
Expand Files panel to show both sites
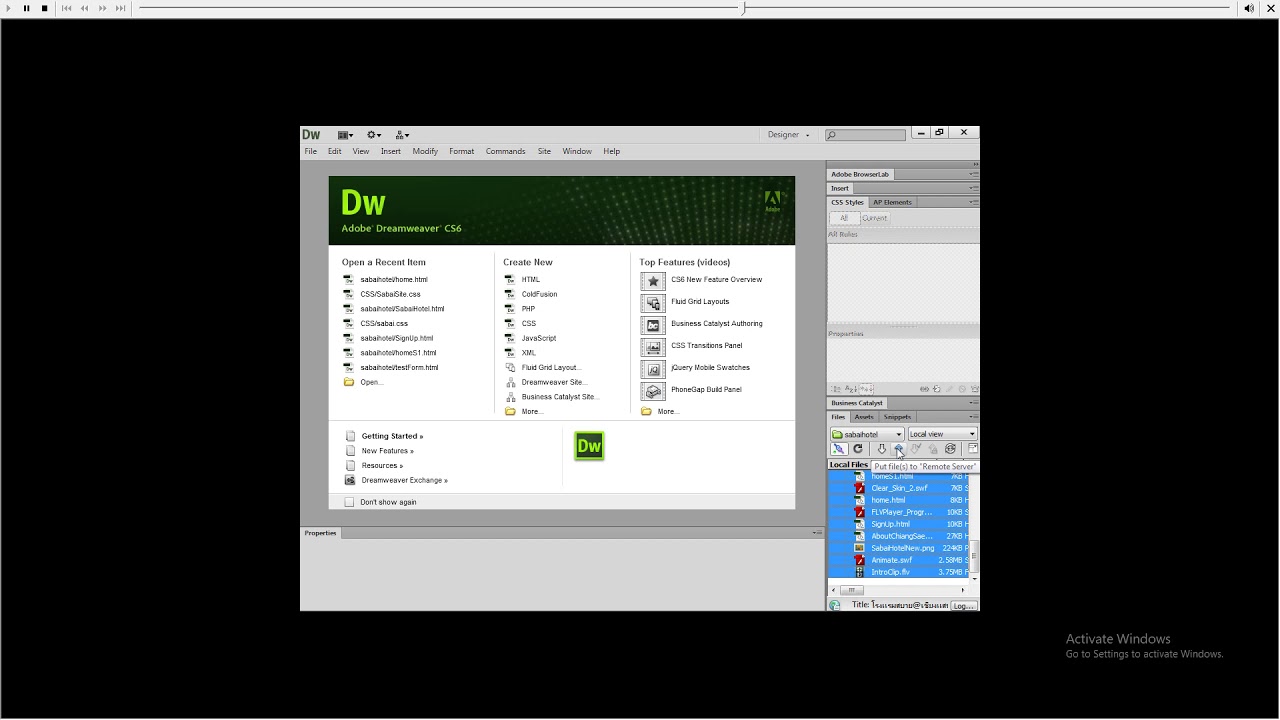click(972, 449)
